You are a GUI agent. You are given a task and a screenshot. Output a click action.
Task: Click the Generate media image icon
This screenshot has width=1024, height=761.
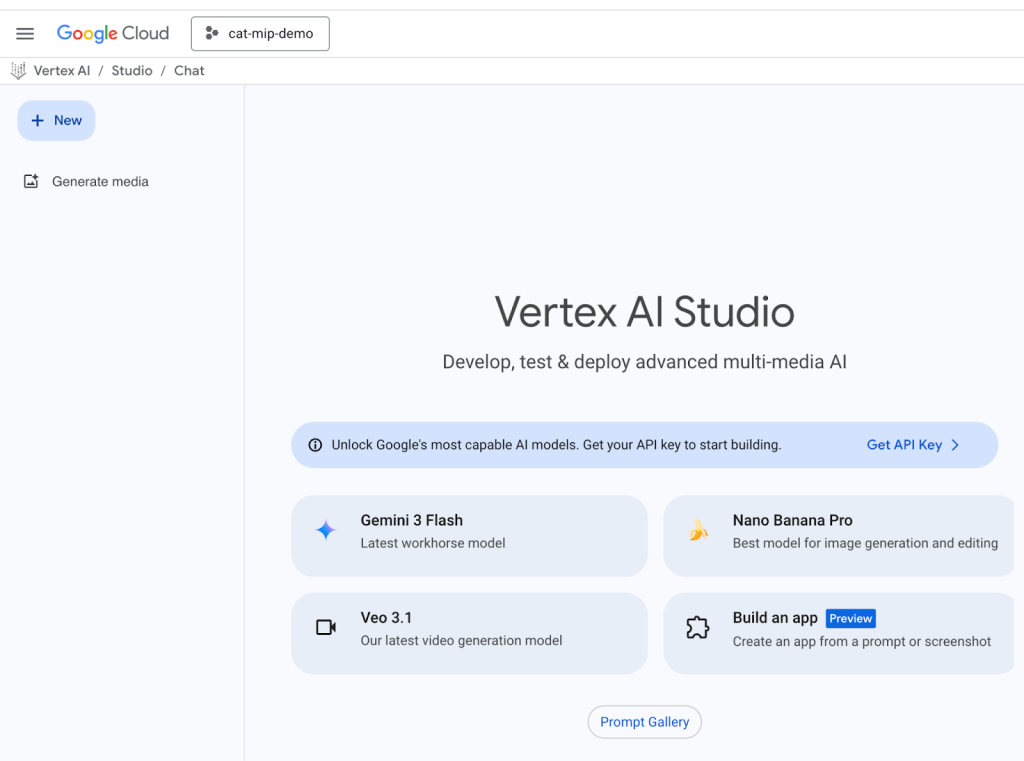(31, 182)
